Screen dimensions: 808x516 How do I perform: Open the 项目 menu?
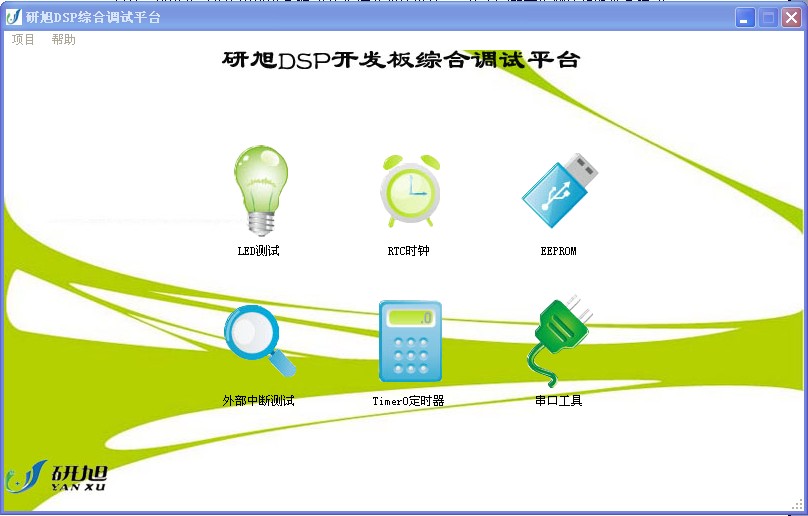(x=23, y=40)
